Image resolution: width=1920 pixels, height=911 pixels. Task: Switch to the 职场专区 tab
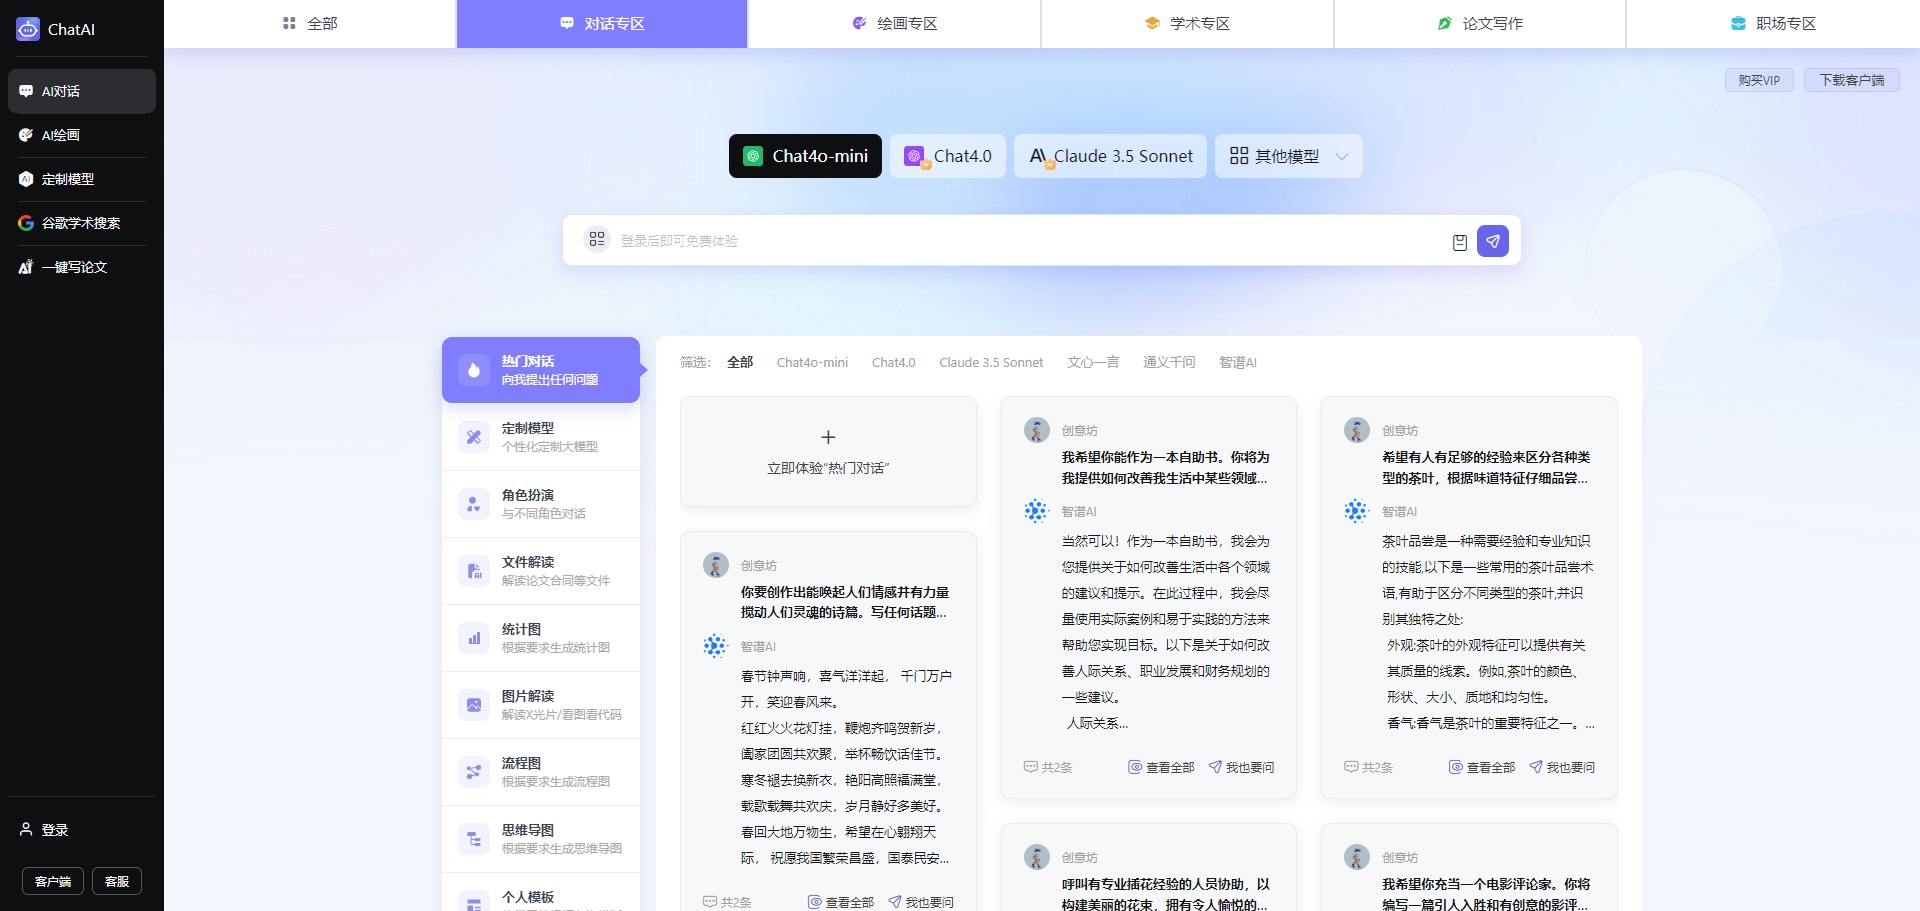point(1773,23)
